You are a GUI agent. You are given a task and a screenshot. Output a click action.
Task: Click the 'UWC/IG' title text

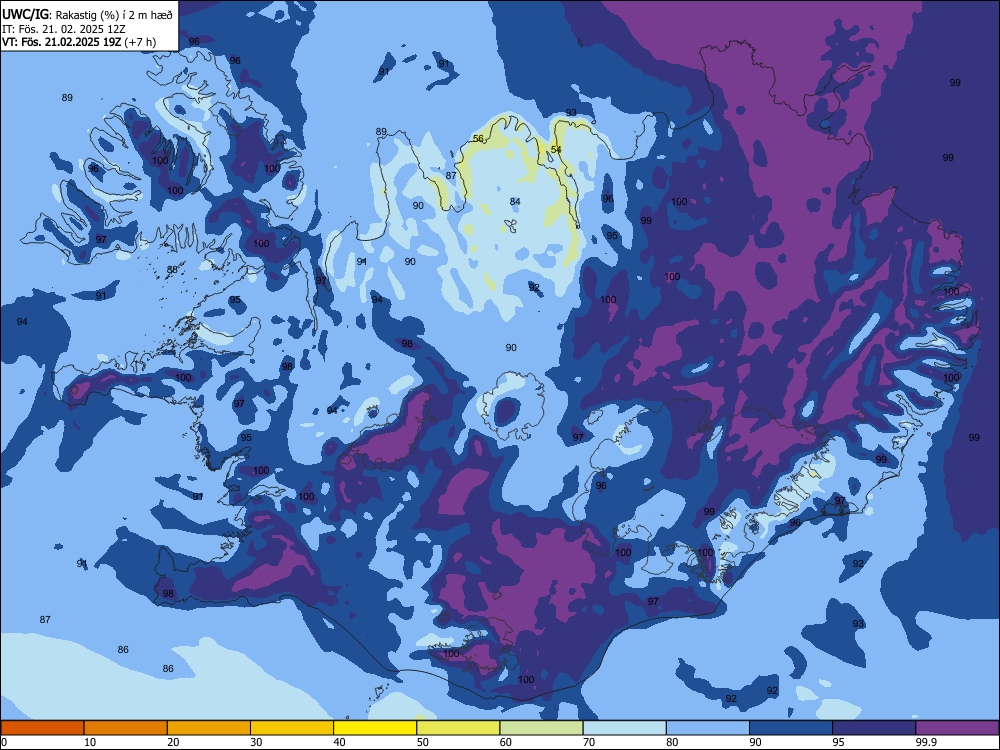pyautogui.click(x=24, y=15)
